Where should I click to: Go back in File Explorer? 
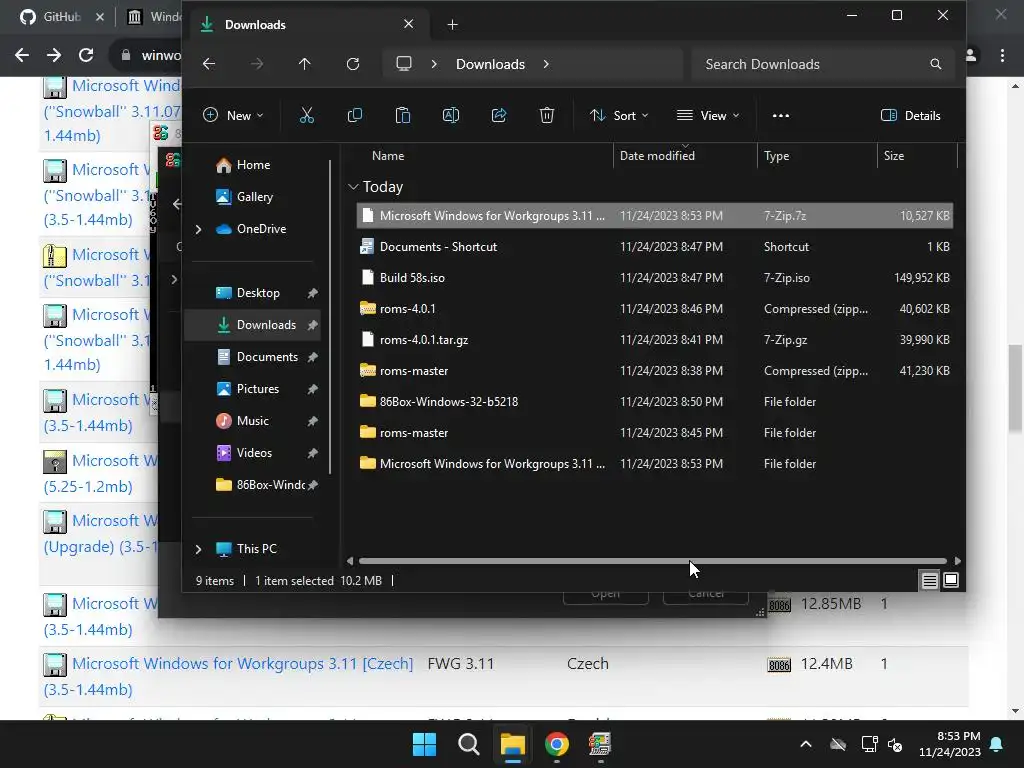[209, 63]
